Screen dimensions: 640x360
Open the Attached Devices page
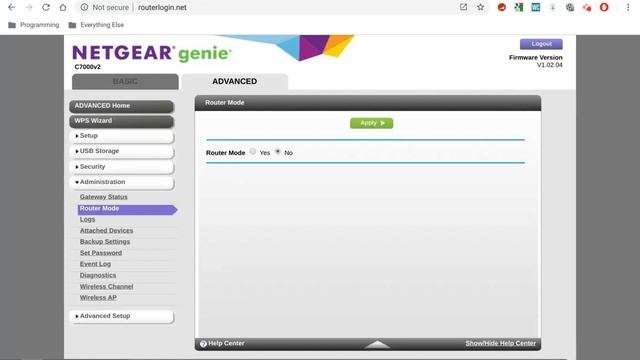[x=107, y=231]
